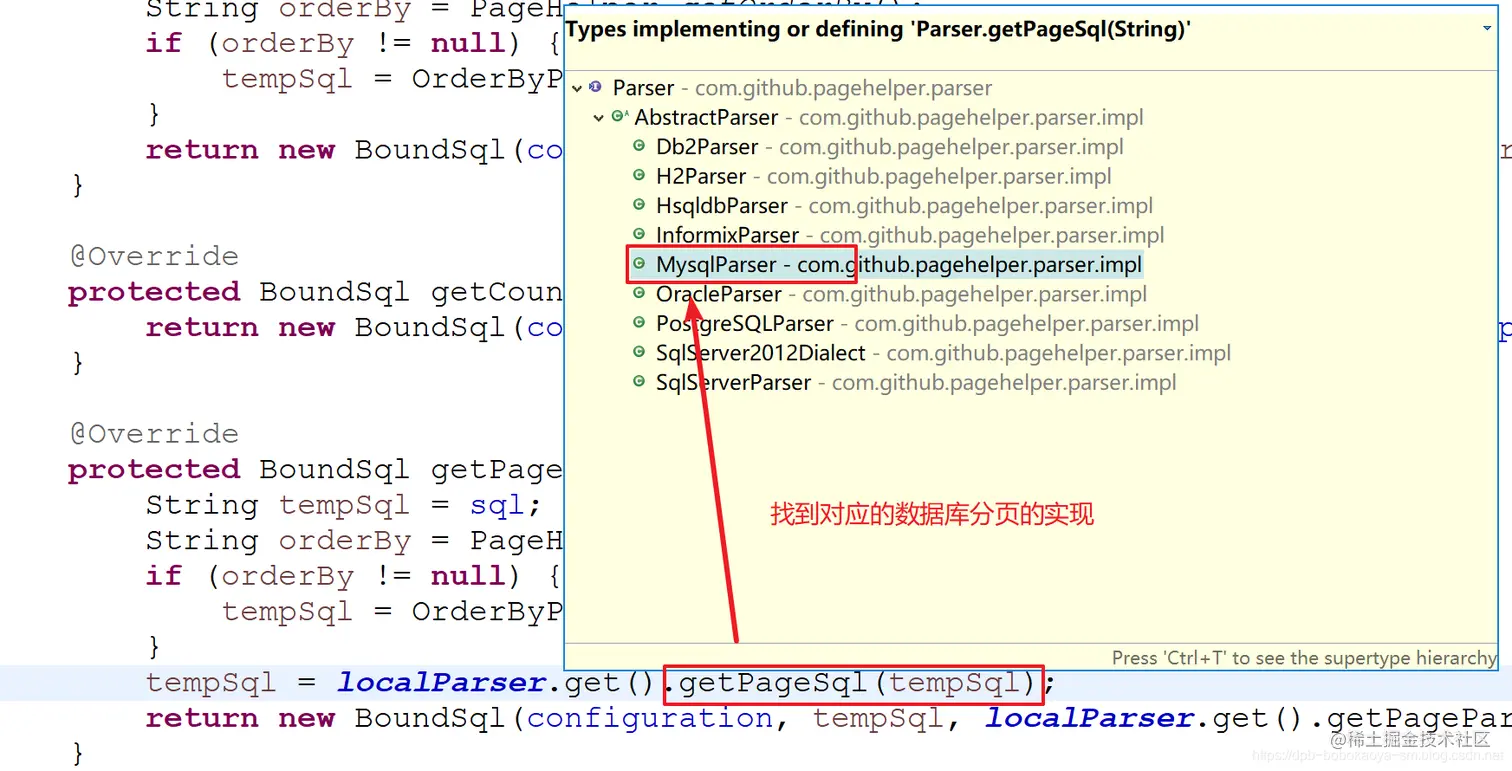Select AbstractParser in the hierarchy
Viewport: 1512px width, 771px height.
coord(889,118)
